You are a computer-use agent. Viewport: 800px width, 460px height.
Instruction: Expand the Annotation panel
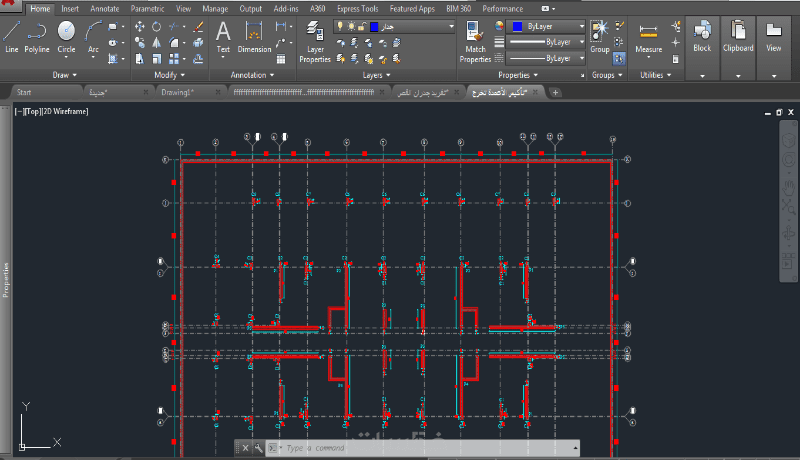click(252, 75)
